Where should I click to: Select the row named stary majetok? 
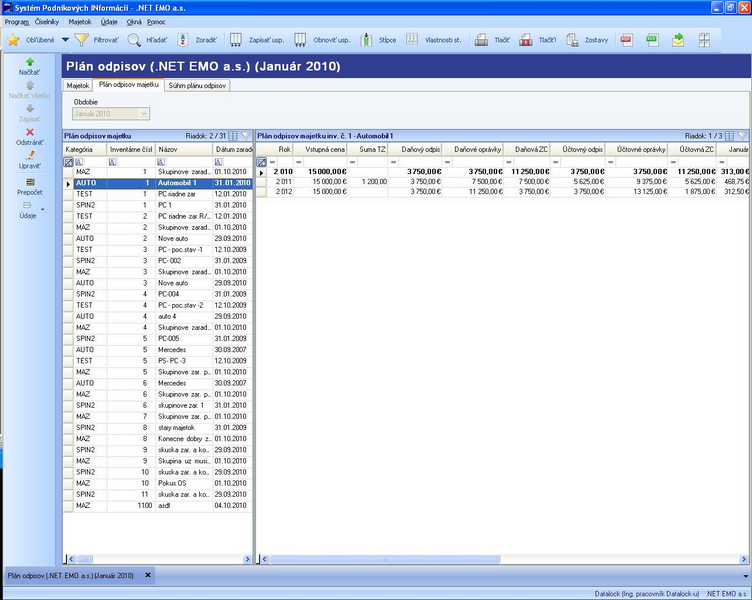(x=158, y=427)
